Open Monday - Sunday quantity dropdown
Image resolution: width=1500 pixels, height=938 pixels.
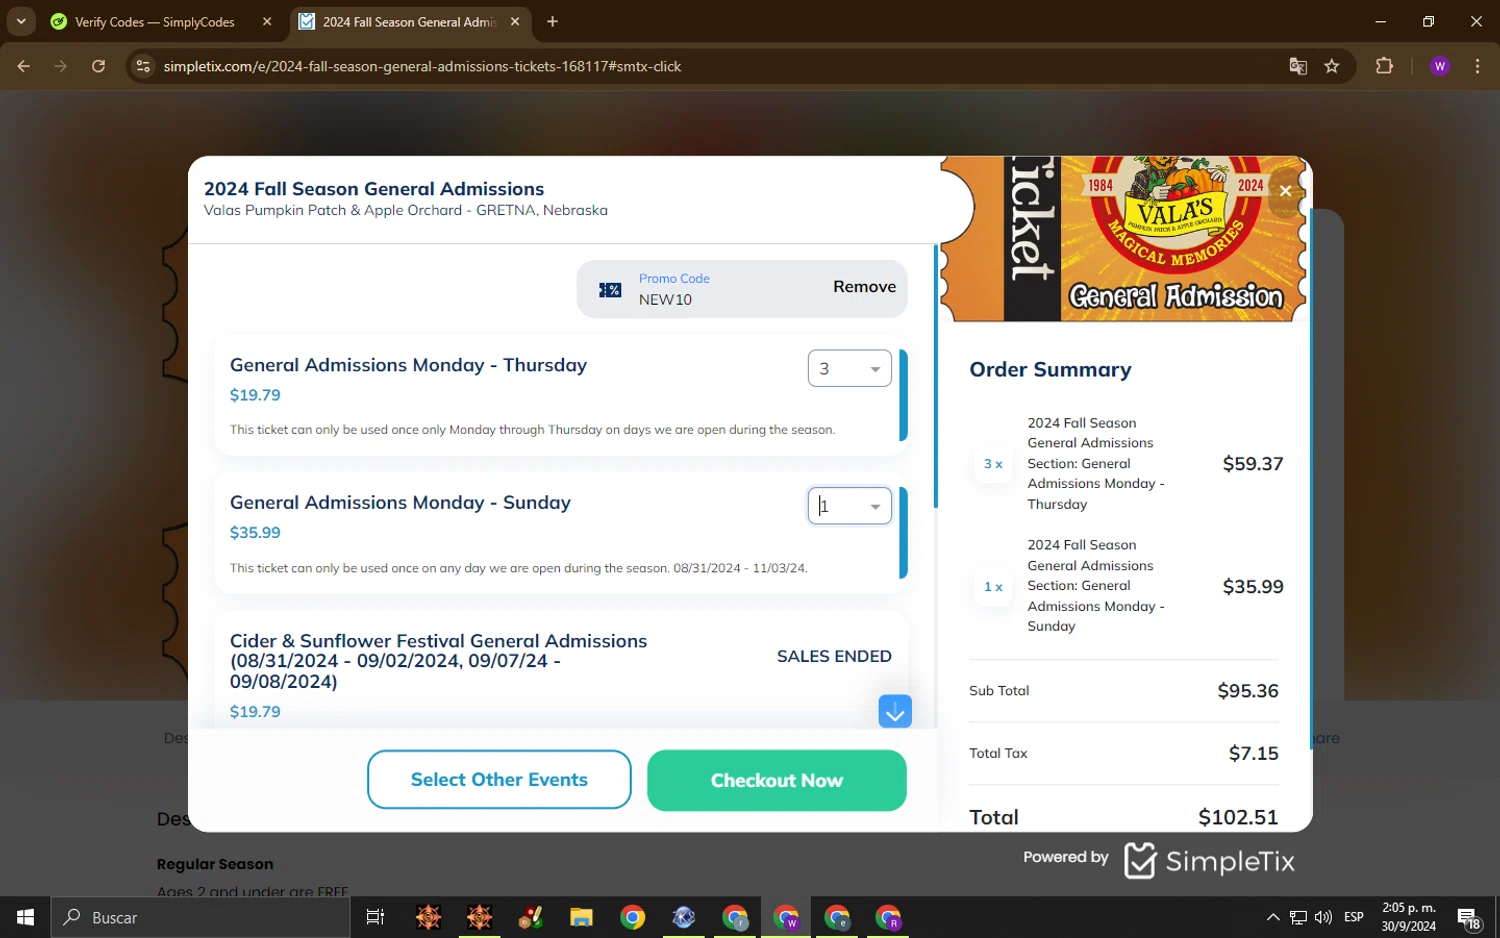(850, 506)
